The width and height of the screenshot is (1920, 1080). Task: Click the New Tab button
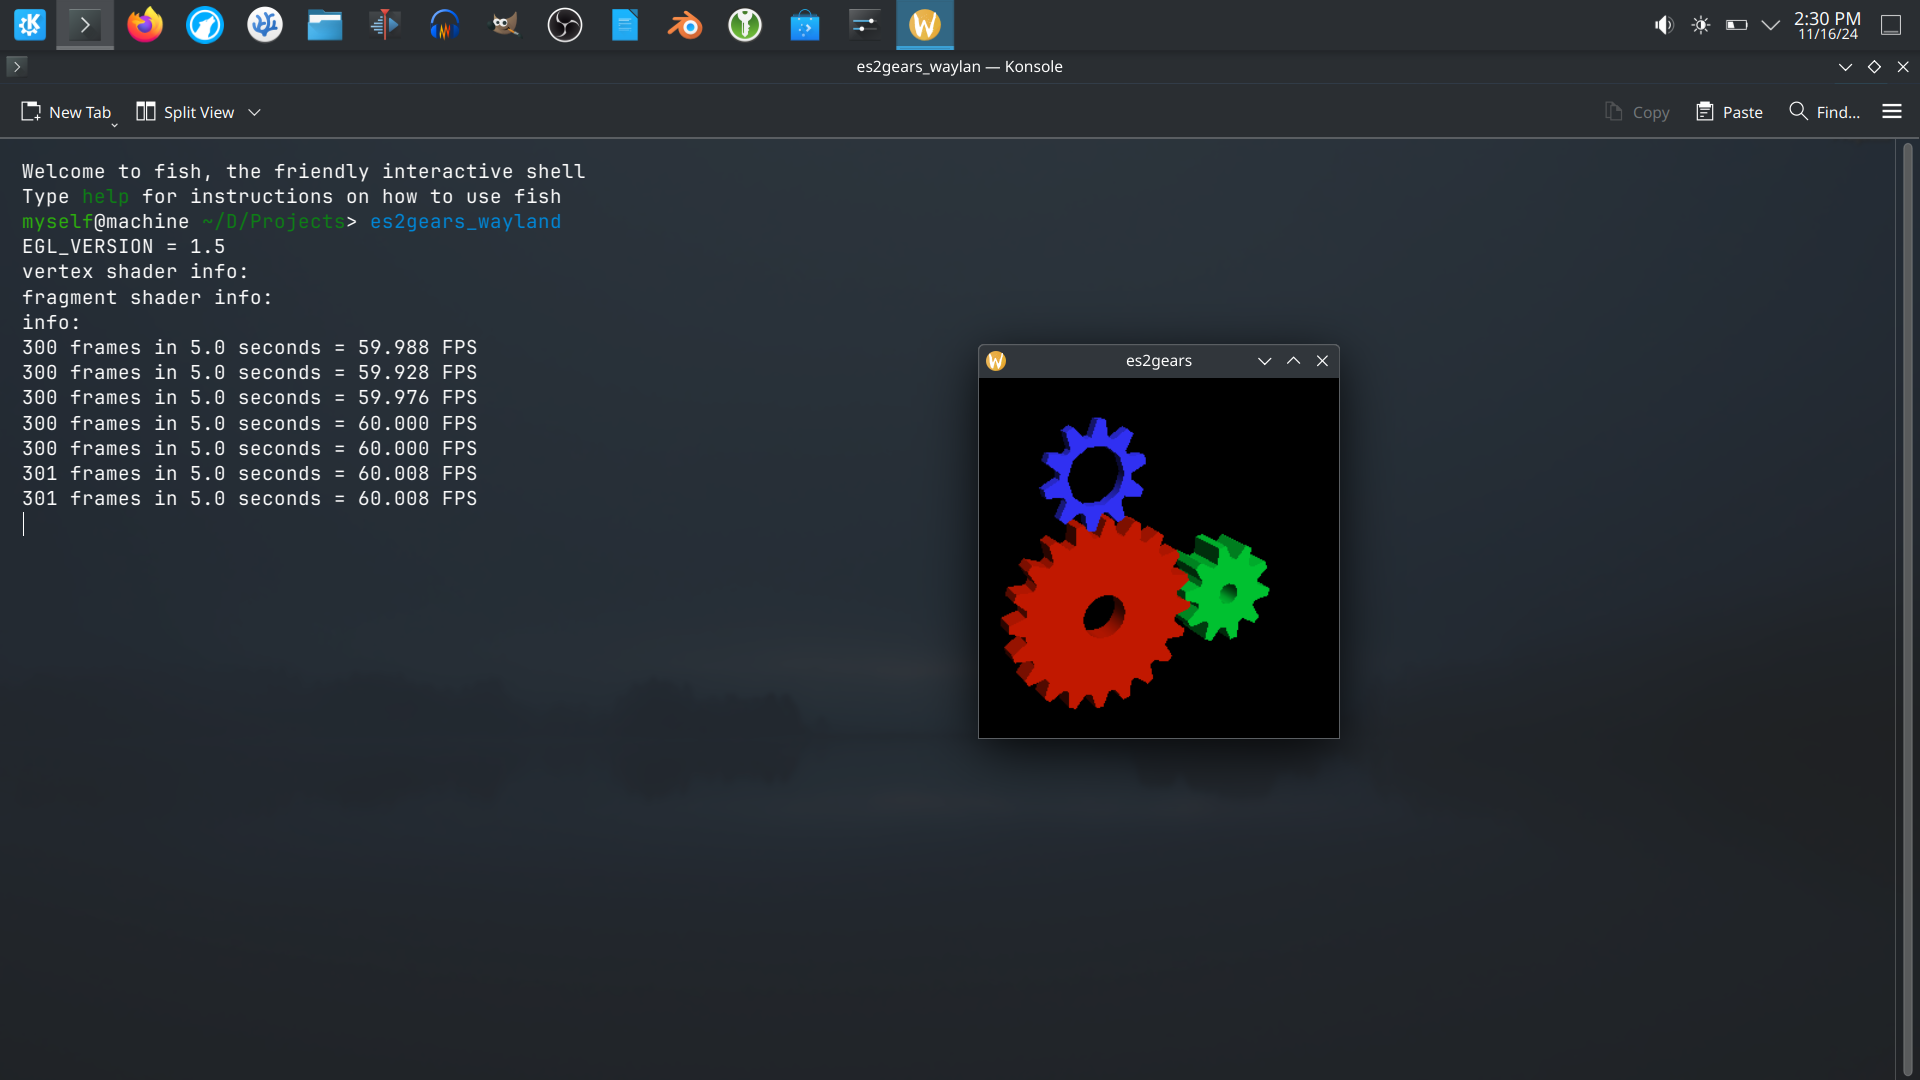(x=66, y=112)
